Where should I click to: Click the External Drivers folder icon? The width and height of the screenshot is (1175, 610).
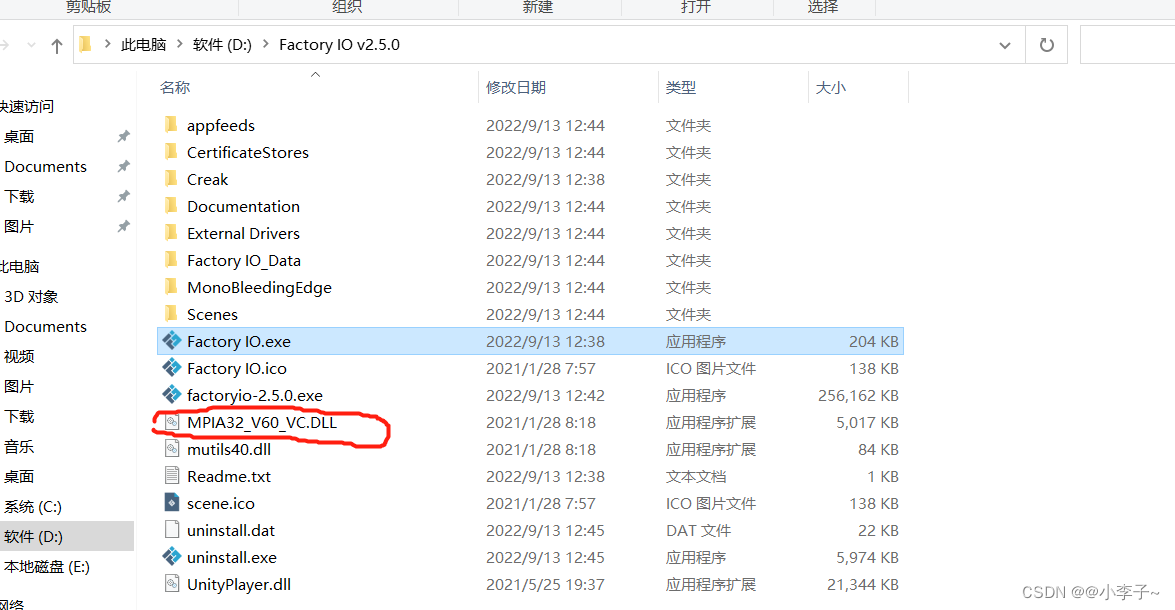(x=171, y=232)
